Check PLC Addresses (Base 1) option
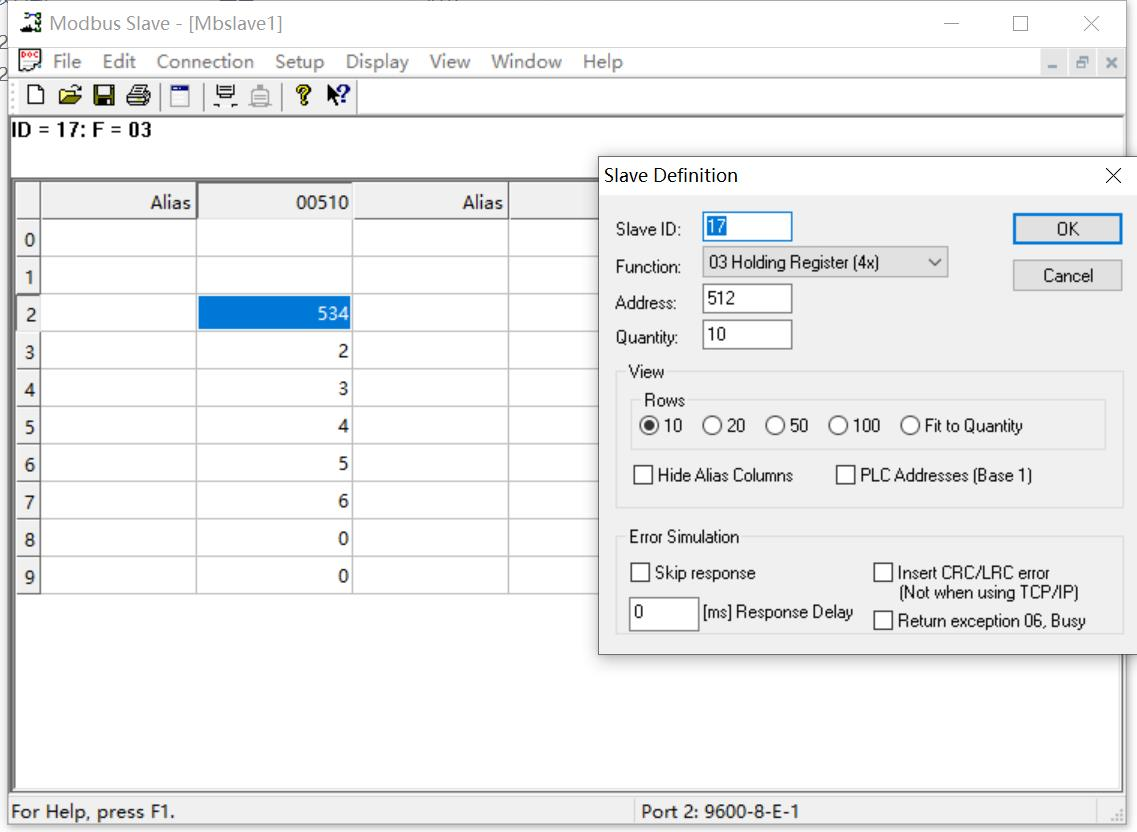 click(846, 475)
